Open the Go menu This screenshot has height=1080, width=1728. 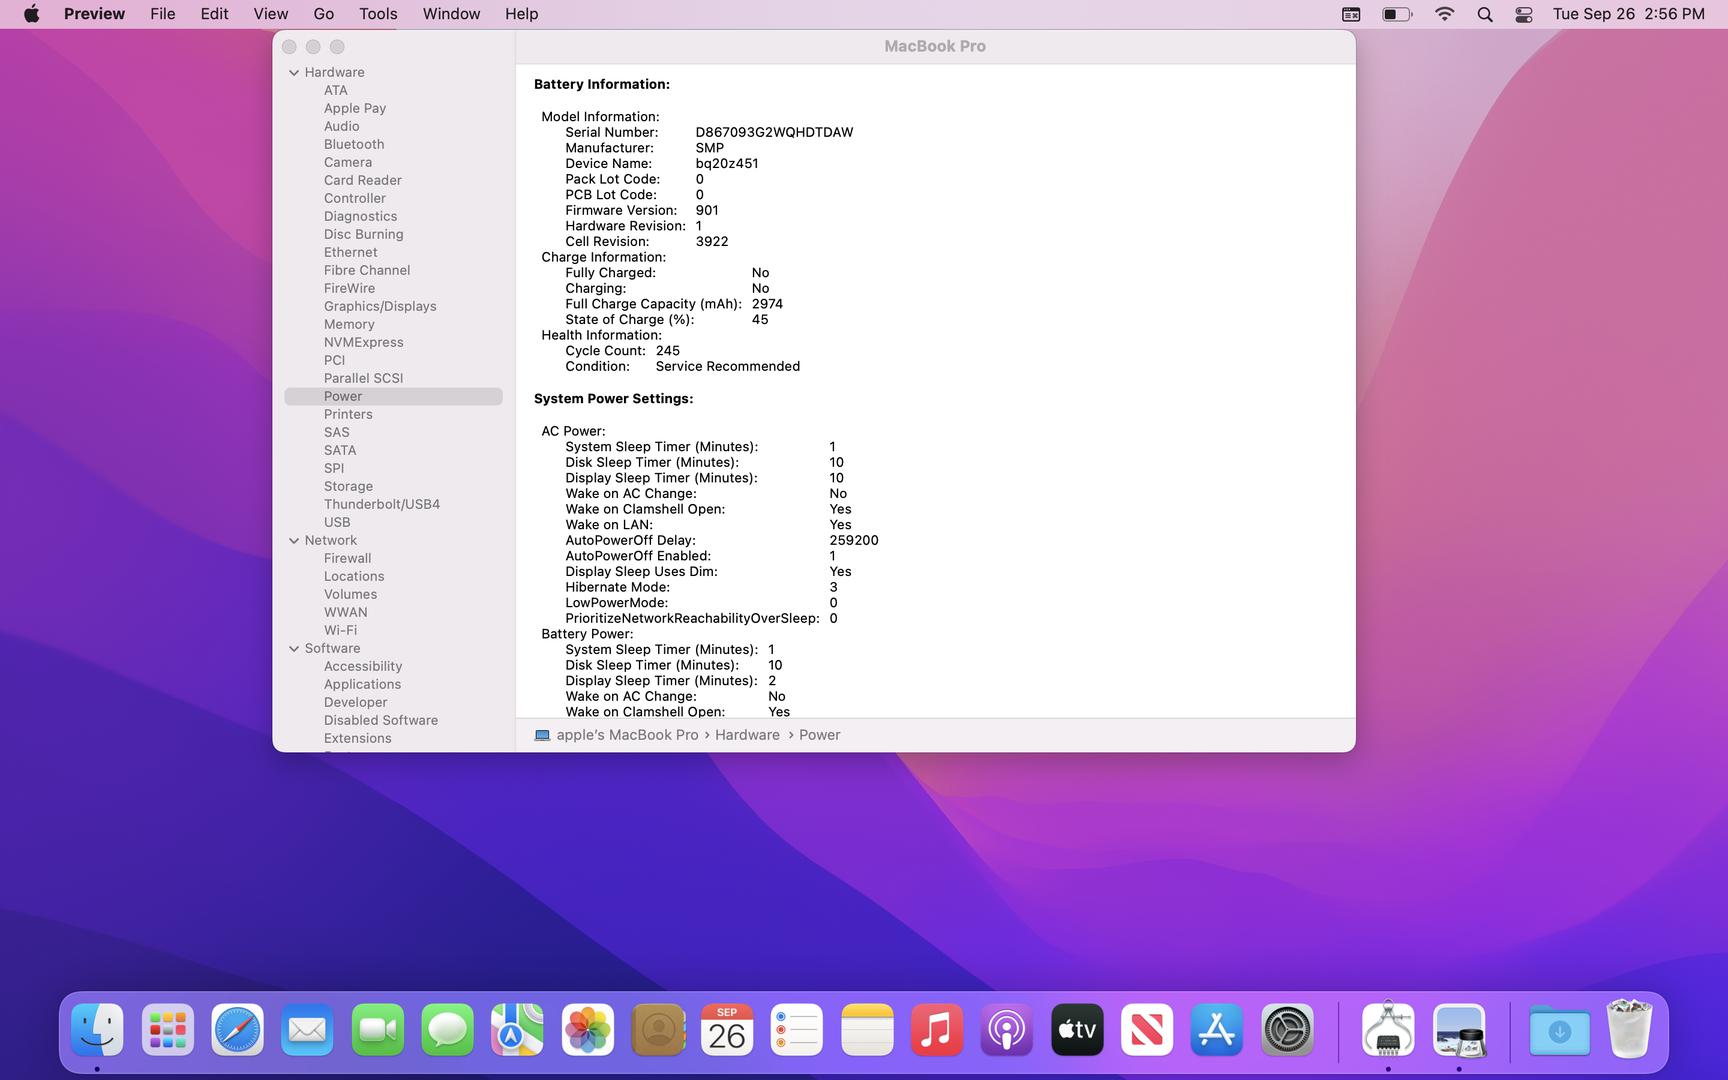point(323,14)
